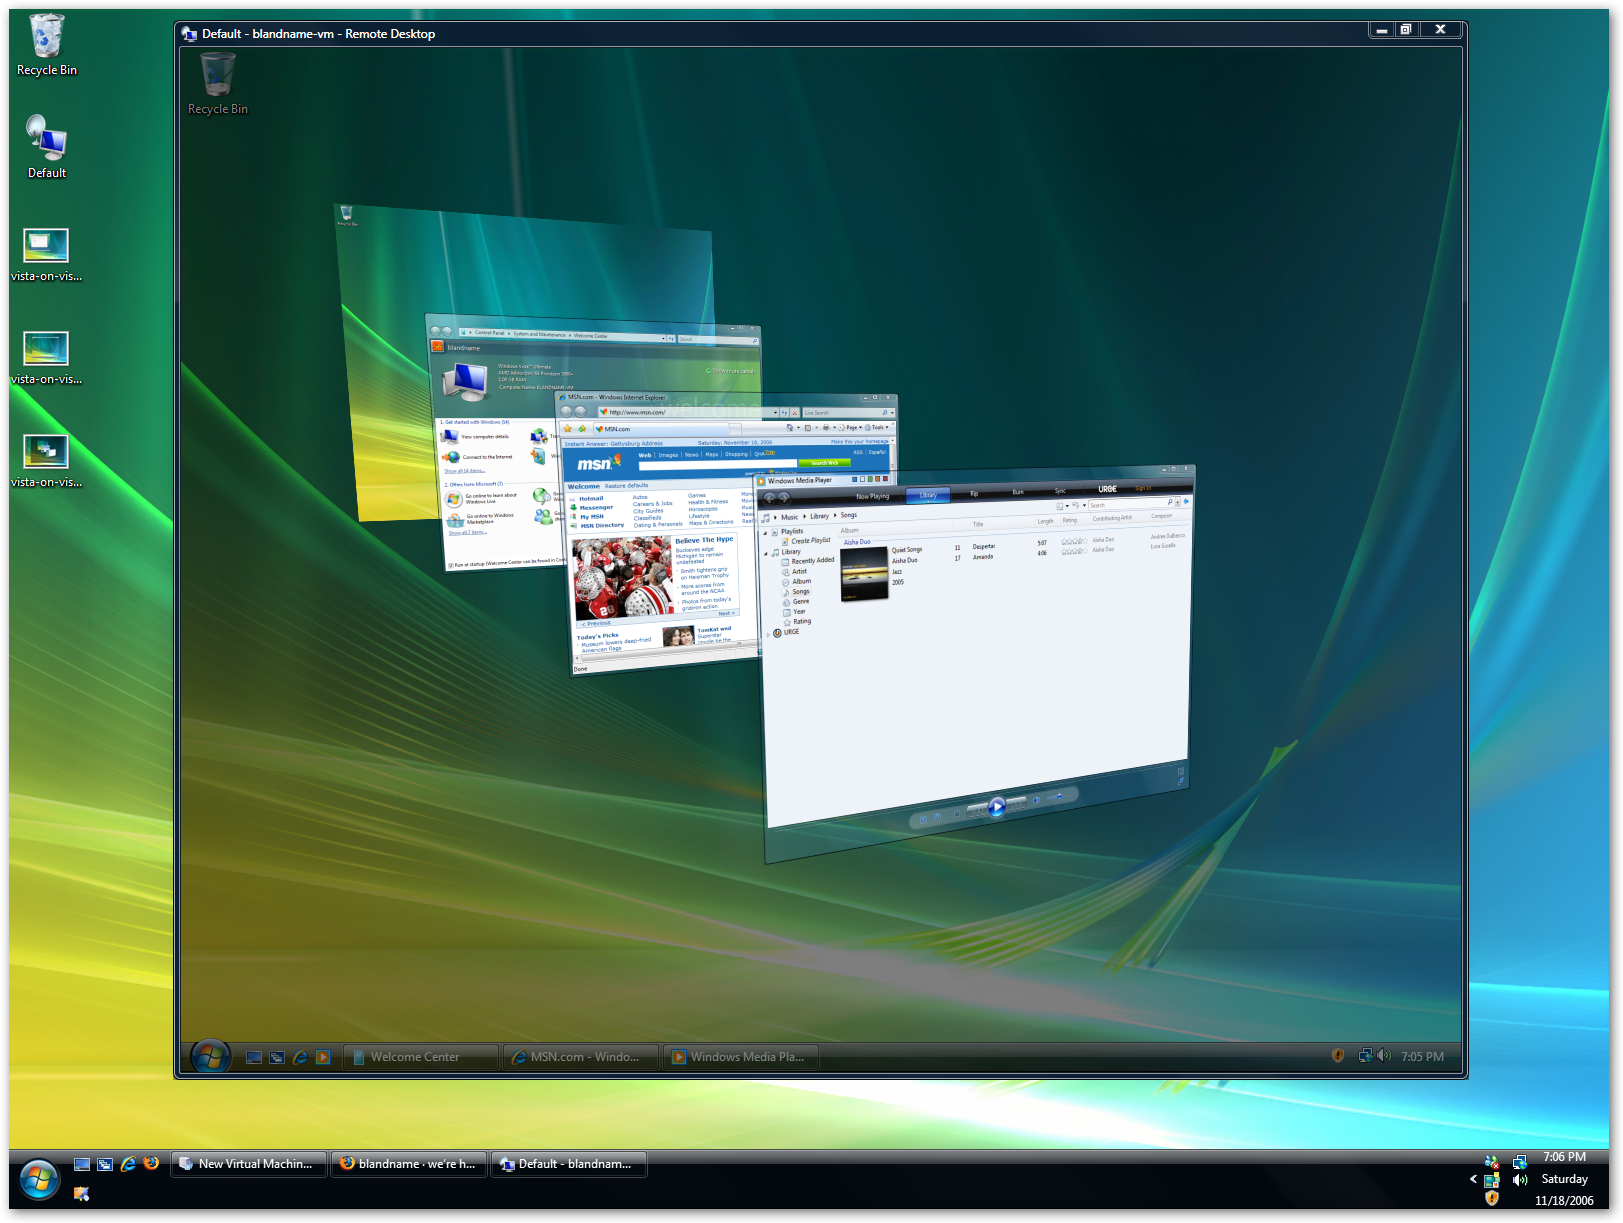
Task: Switch to Sync tab in Media Player
Action: (x=1060, y=491)
